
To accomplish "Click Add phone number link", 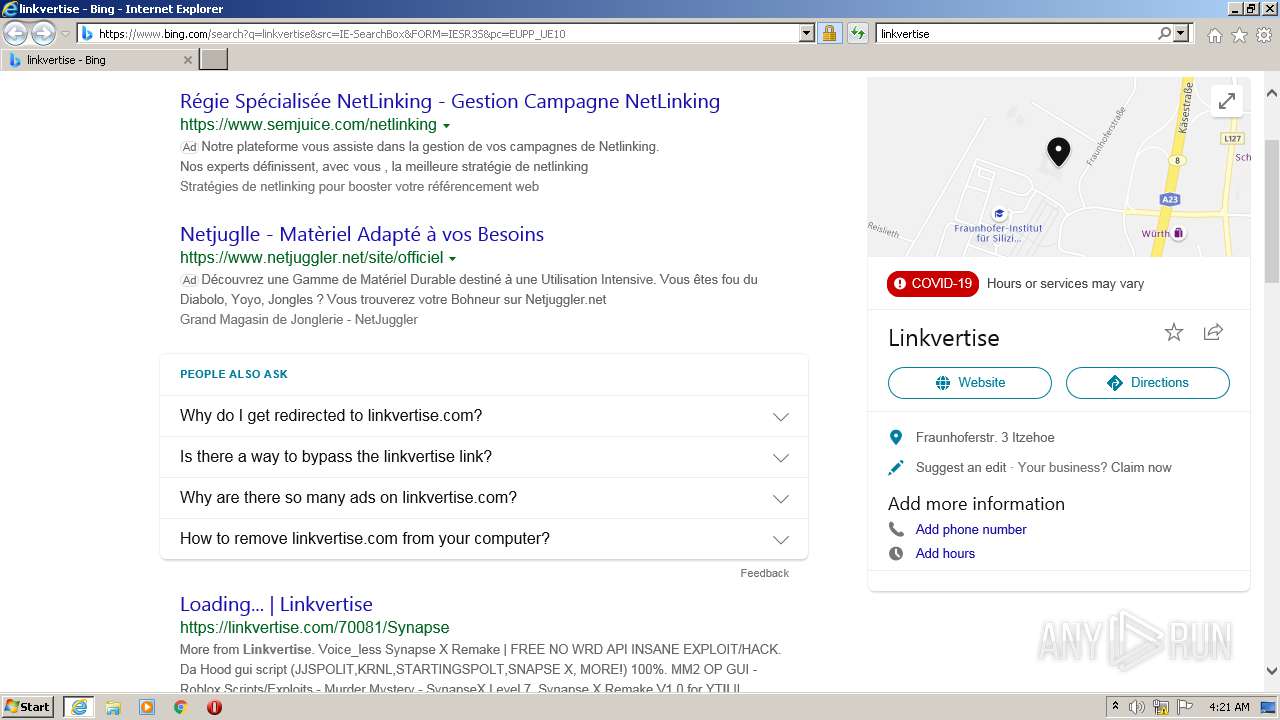I will coord(971,529).
